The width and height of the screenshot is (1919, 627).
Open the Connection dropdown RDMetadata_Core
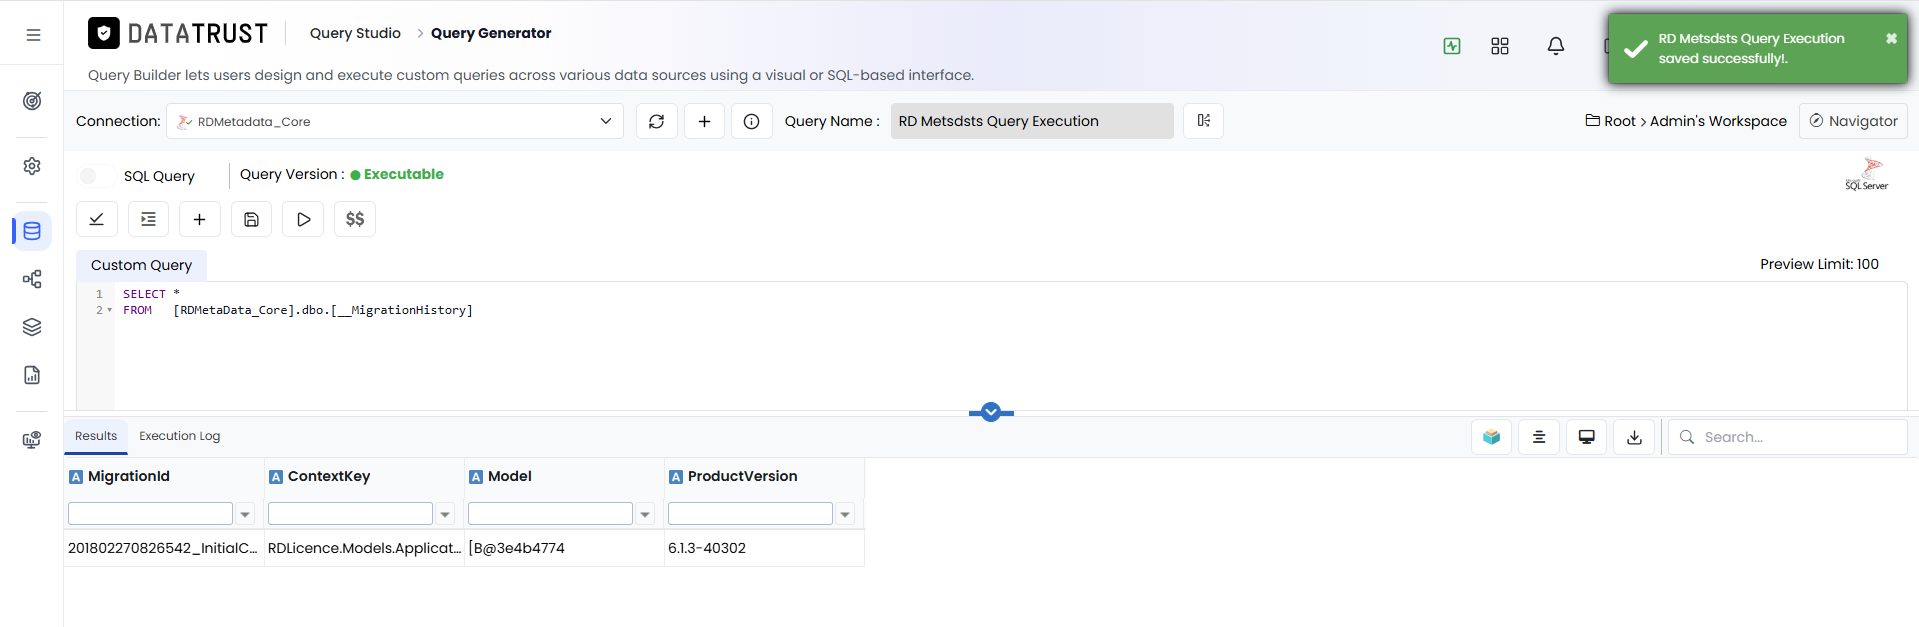tap(395, 121)
